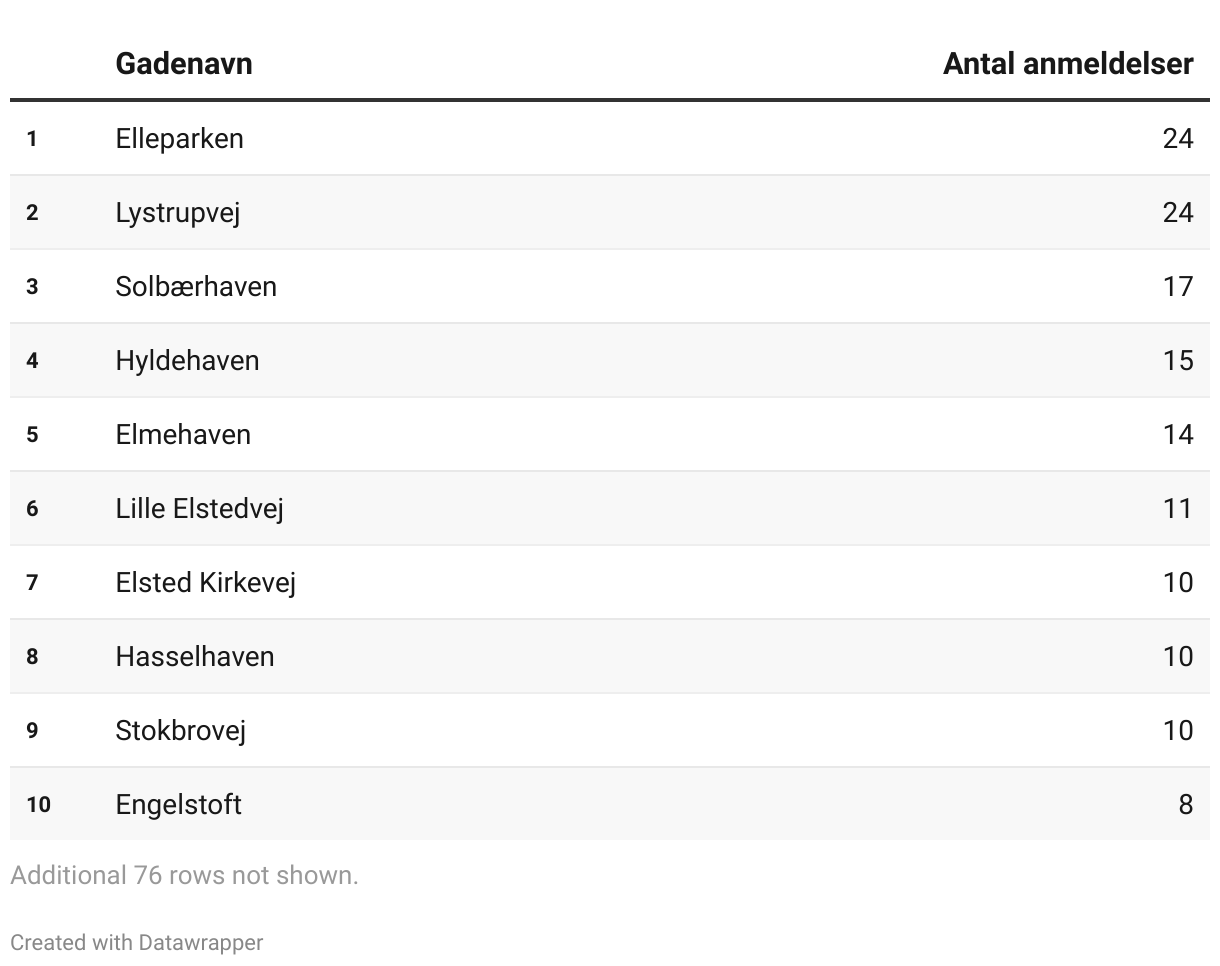This screenshot has height=966, width=1220.
Task: Click the value 8 for Engelstoft
Action: [x=1186, y=804]
